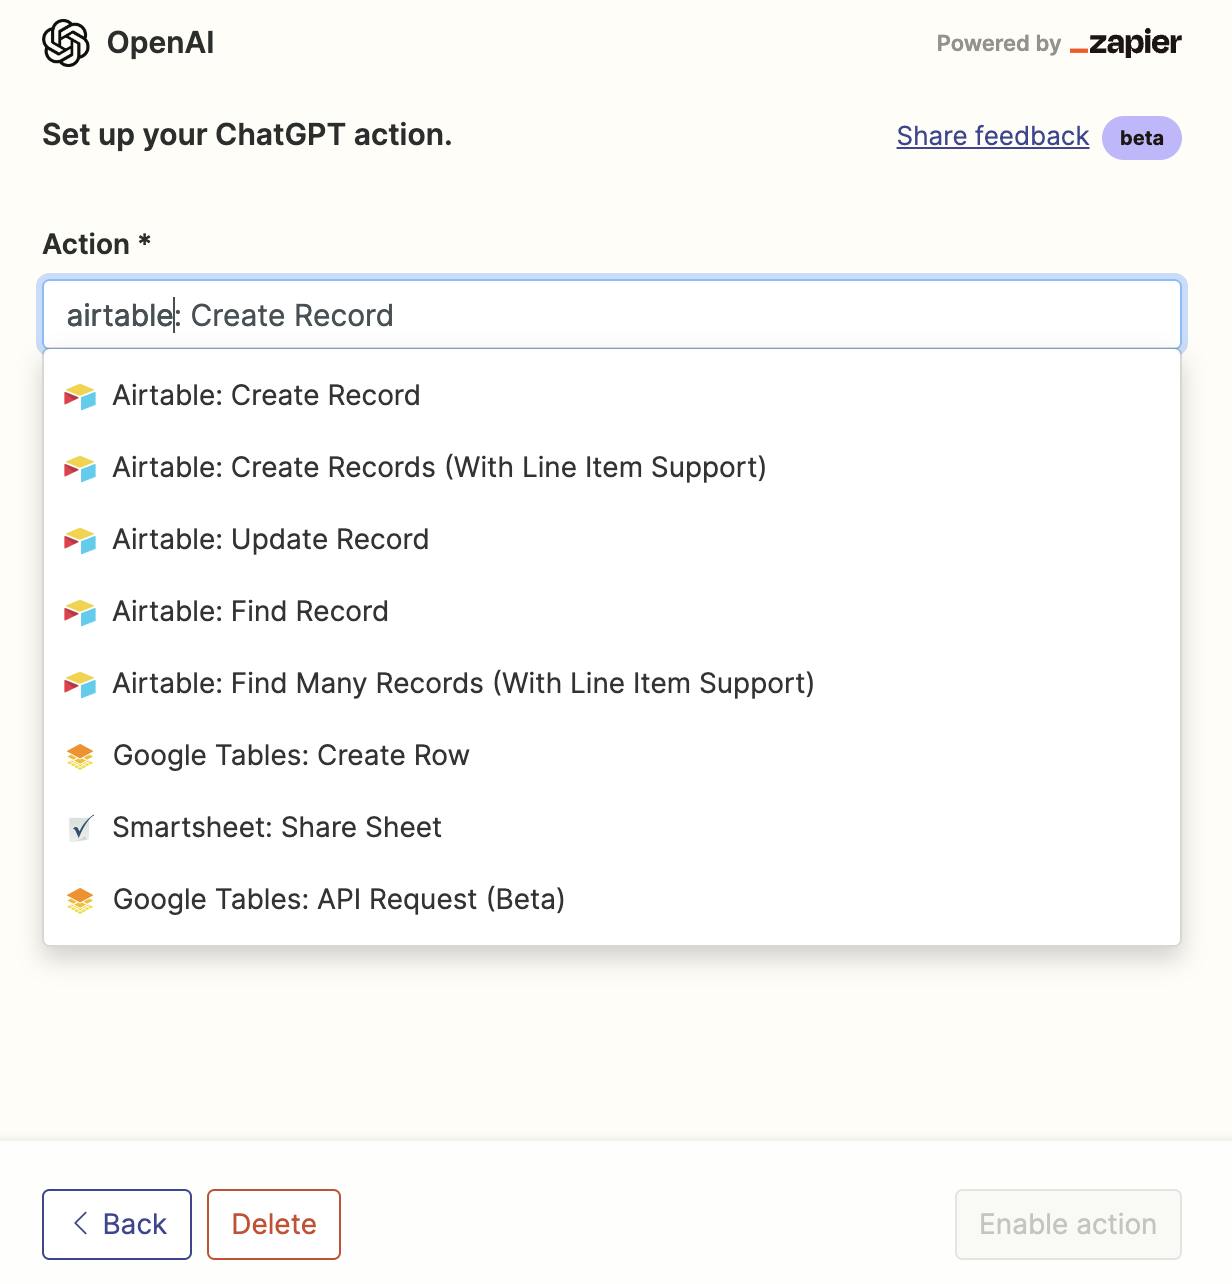Select Airtable: Create Record option
The height and width of the screenshot is (1284, 1232).
612,395
